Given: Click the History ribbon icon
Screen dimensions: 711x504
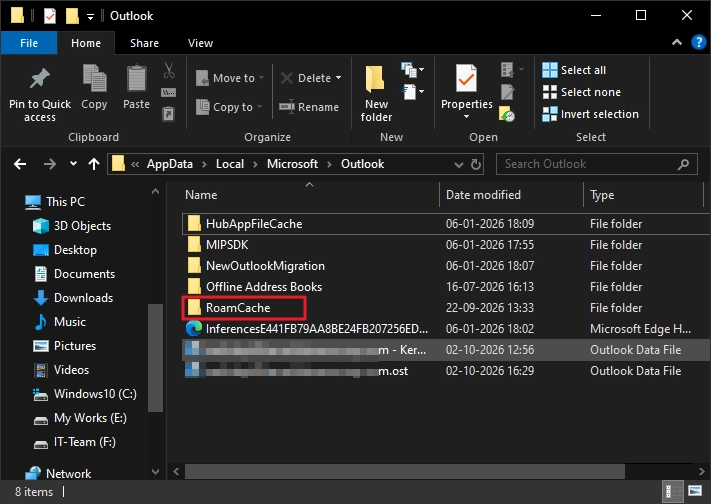Looking at the screenshot, I should (x=507, y=114).
